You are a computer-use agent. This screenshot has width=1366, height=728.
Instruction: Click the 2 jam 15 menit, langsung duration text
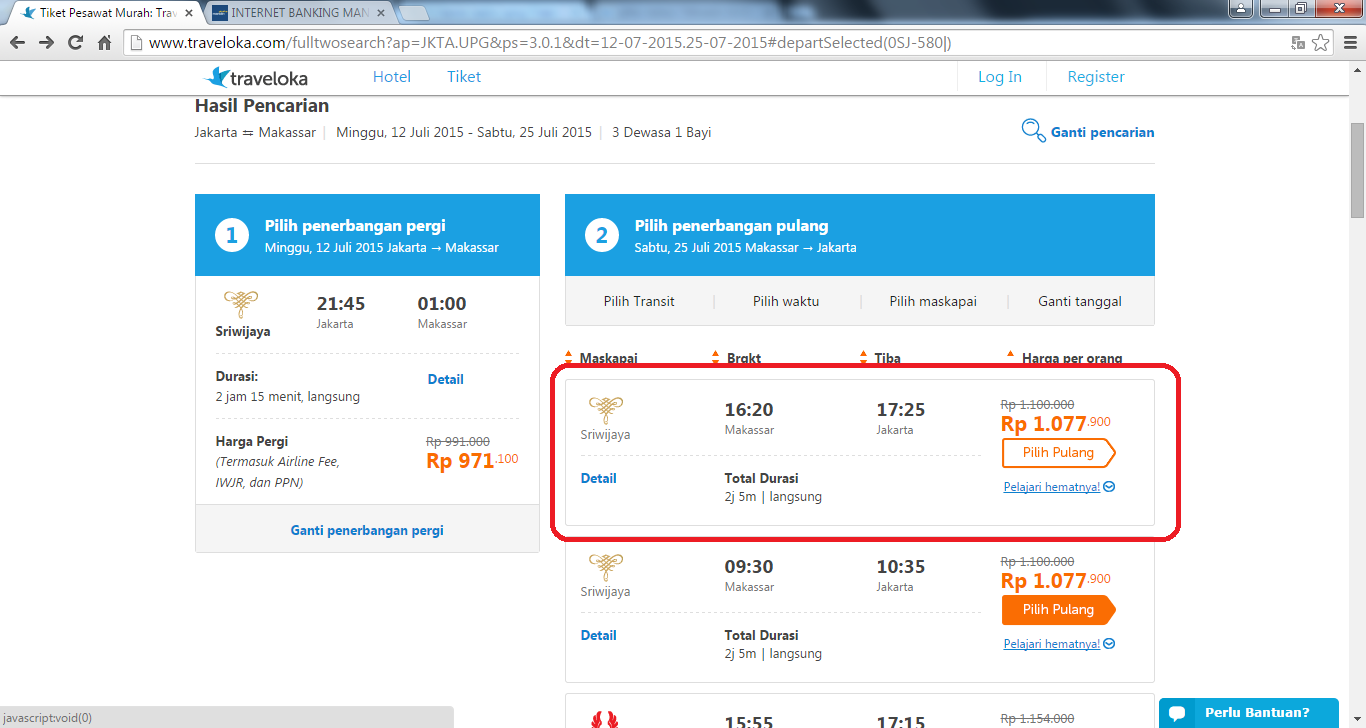coord(288,396)
